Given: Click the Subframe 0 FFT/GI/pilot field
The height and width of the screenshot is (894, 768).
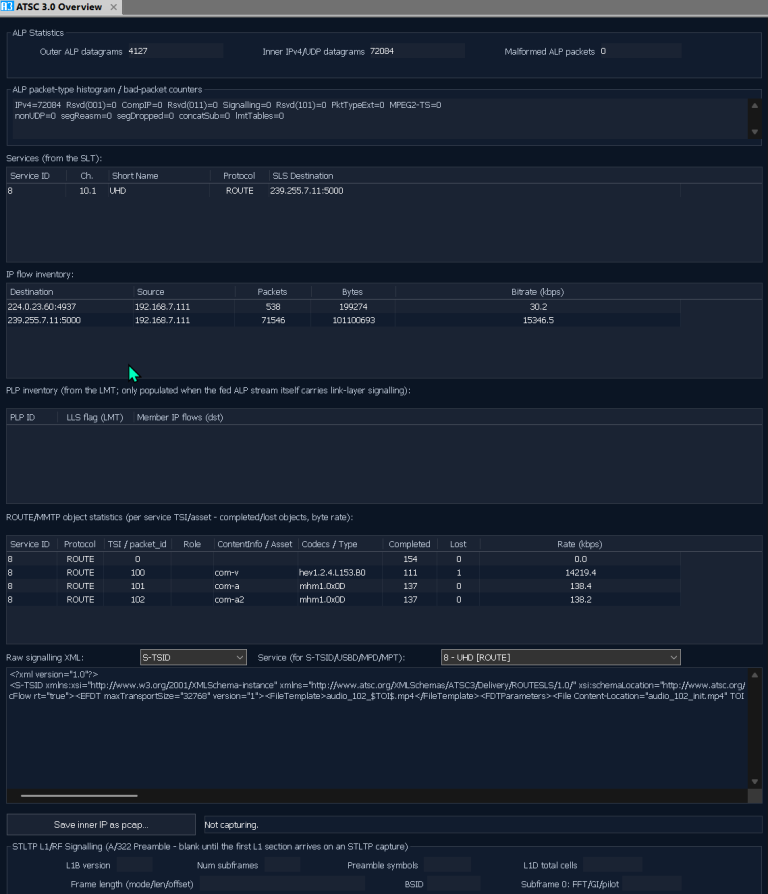Looking at the screenshot, I should [652, 884].
